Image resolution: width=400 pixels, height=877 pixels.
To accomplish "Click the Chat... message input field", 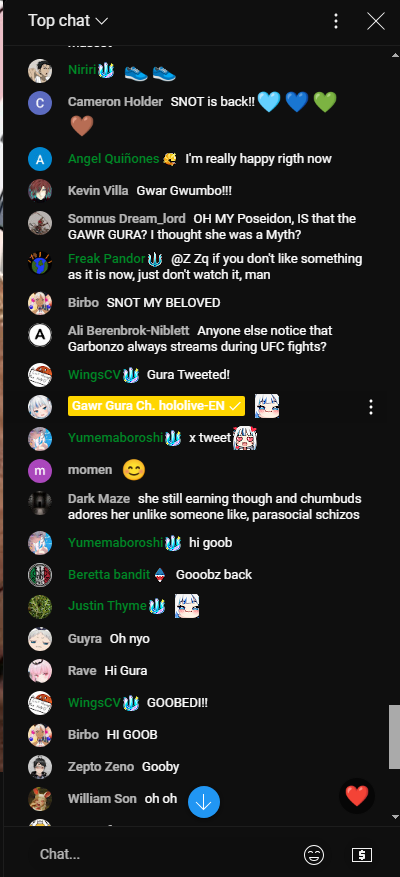I will 162,854.
